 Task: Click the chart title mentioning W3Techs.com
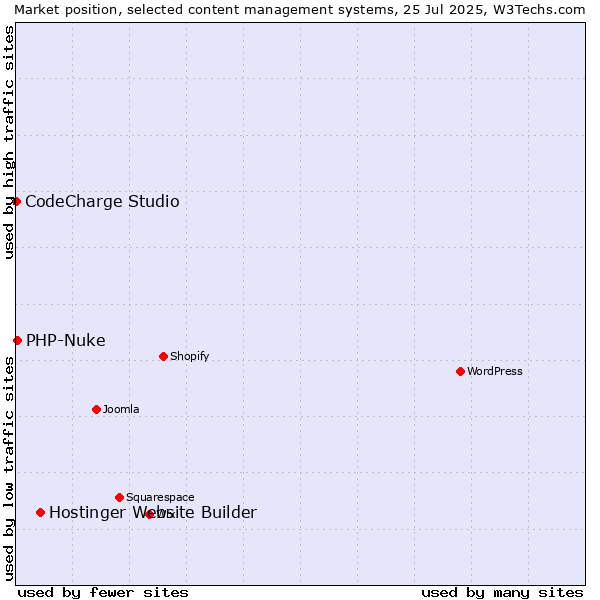coord(300,10)
